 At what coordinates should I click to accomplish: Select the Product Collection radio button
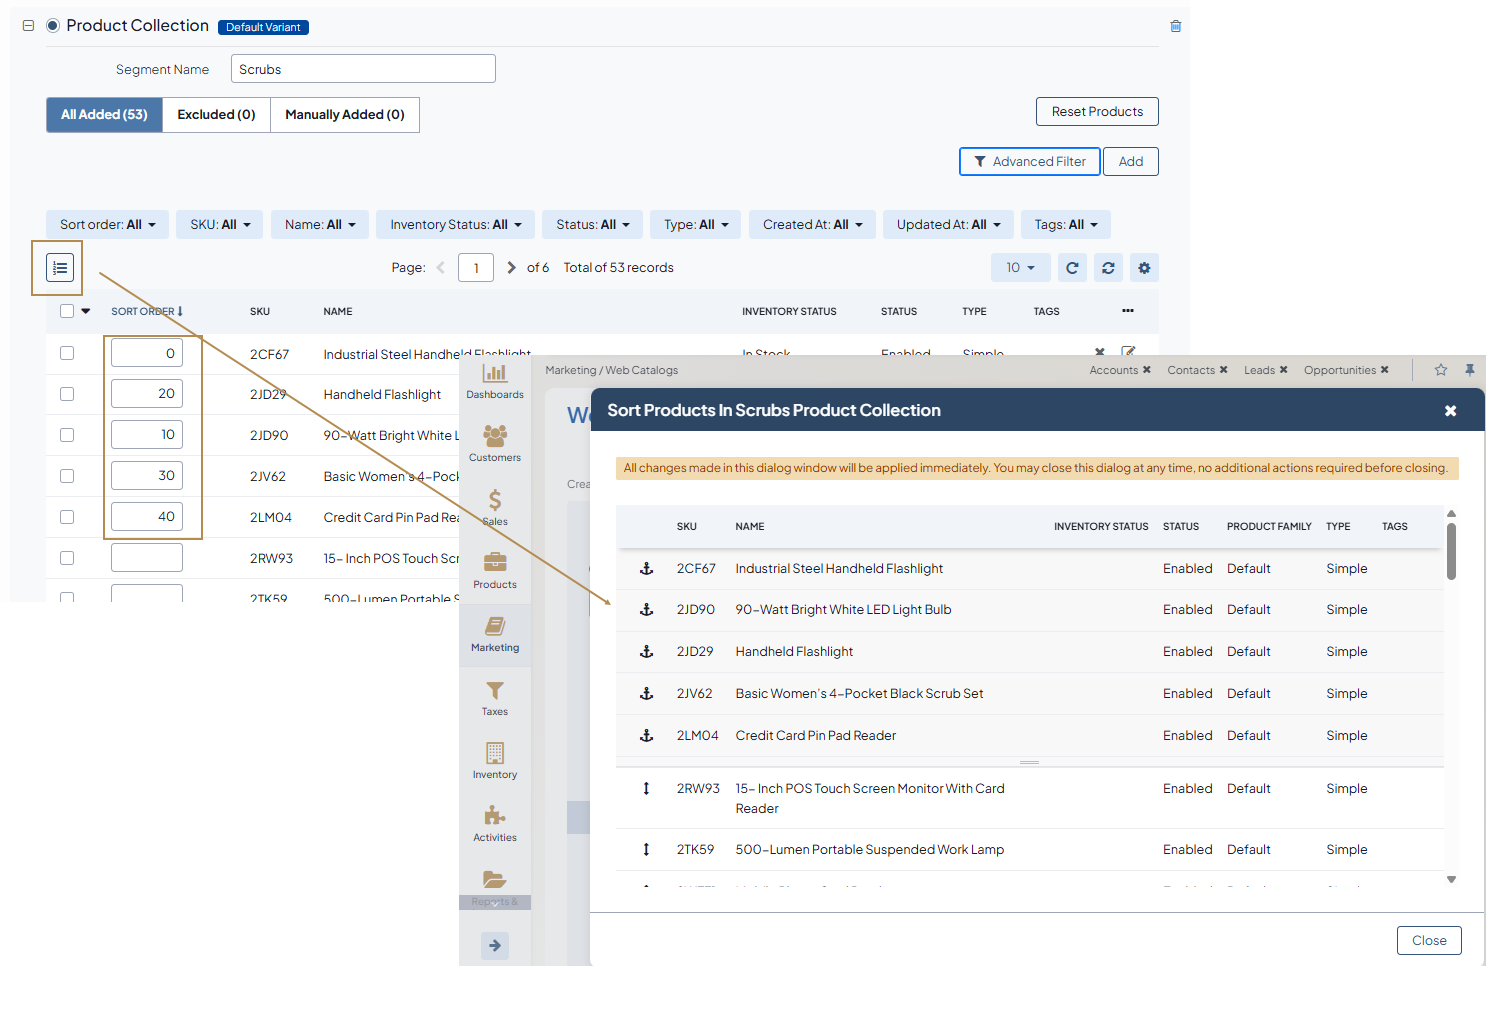tap(53, 26)
